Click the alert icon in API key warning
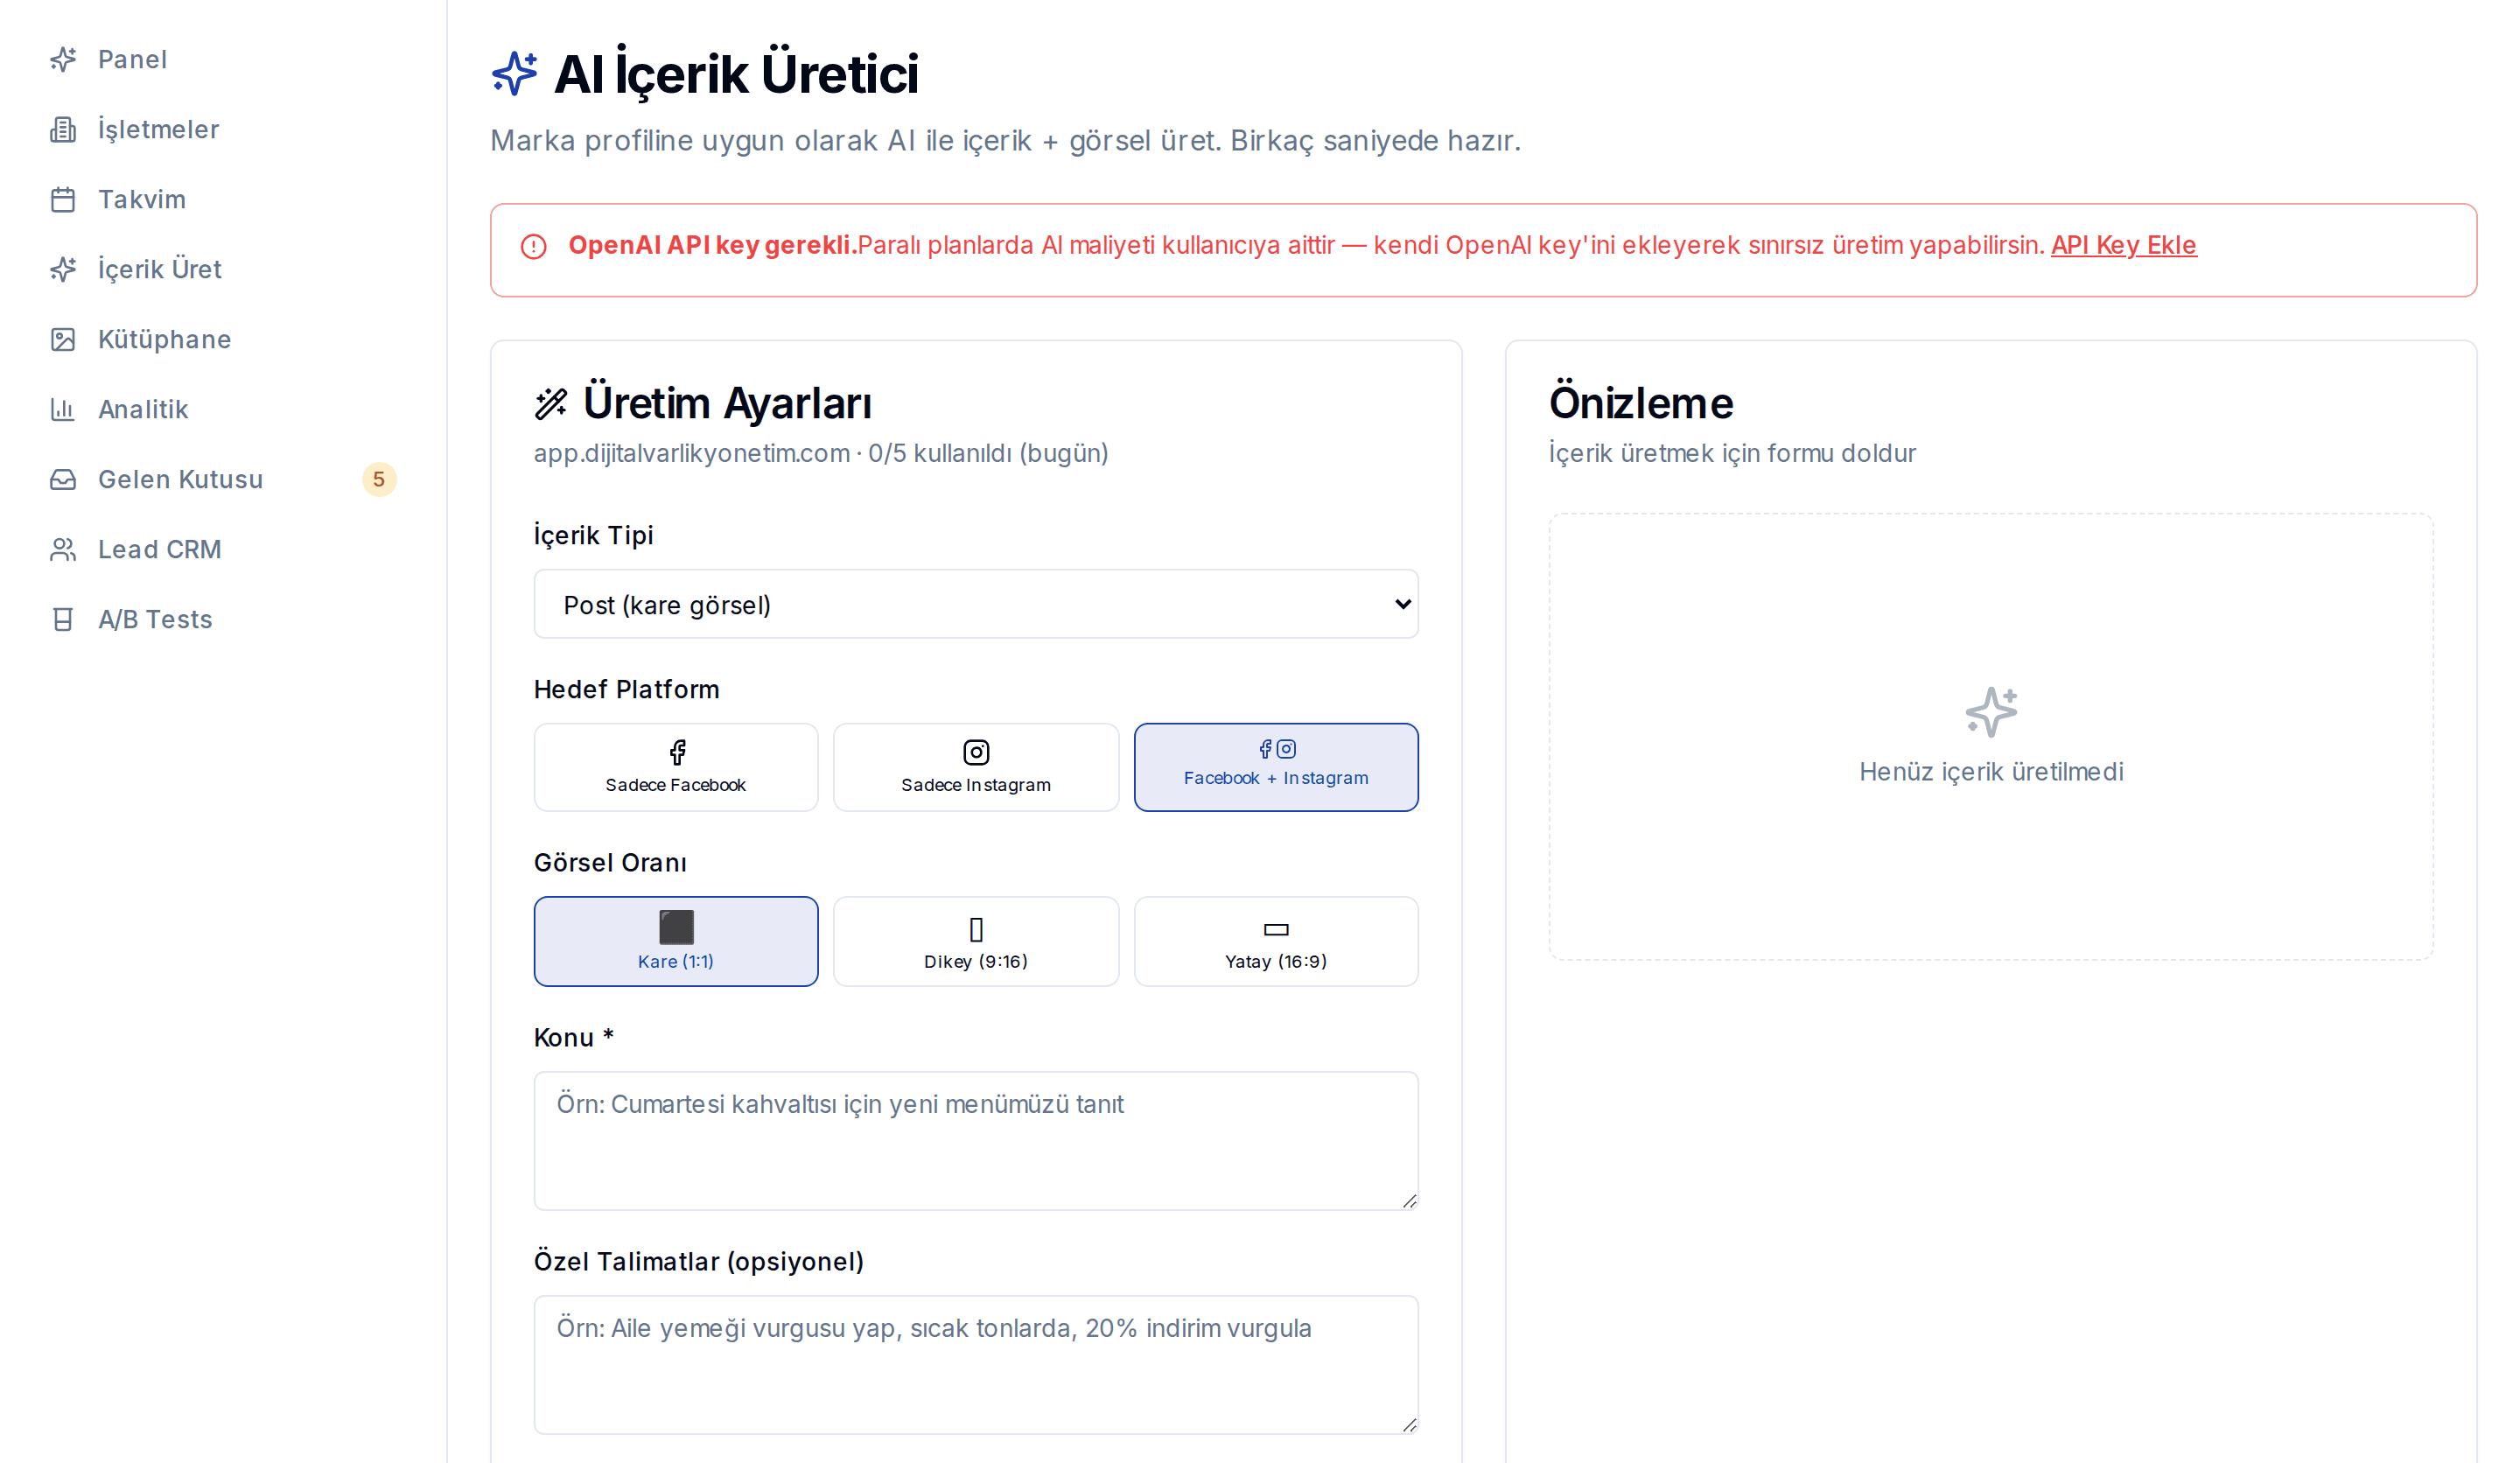Viewport: 2520px width, 1463px height. coord(534,246)
